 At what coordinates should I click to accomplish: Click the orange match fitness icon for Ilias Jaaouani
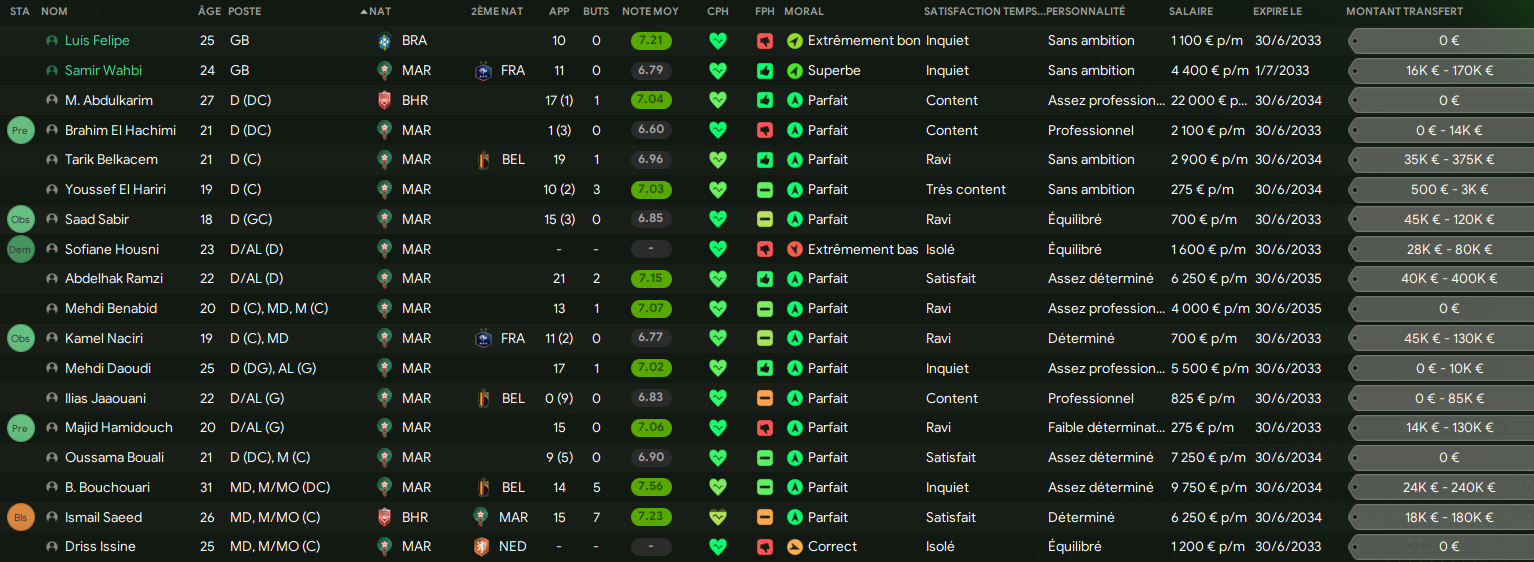click(x=765, y=398)
